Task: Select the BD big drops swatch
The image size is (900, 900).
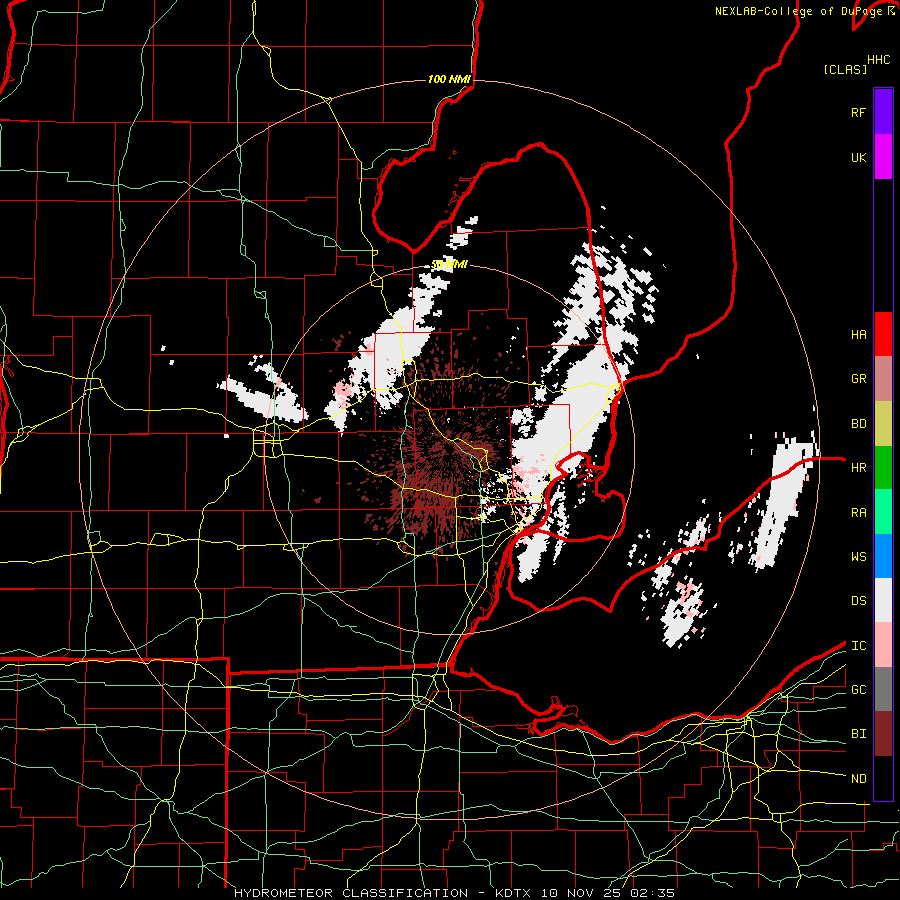Action: pyautogui.click(x=883, y=424)
